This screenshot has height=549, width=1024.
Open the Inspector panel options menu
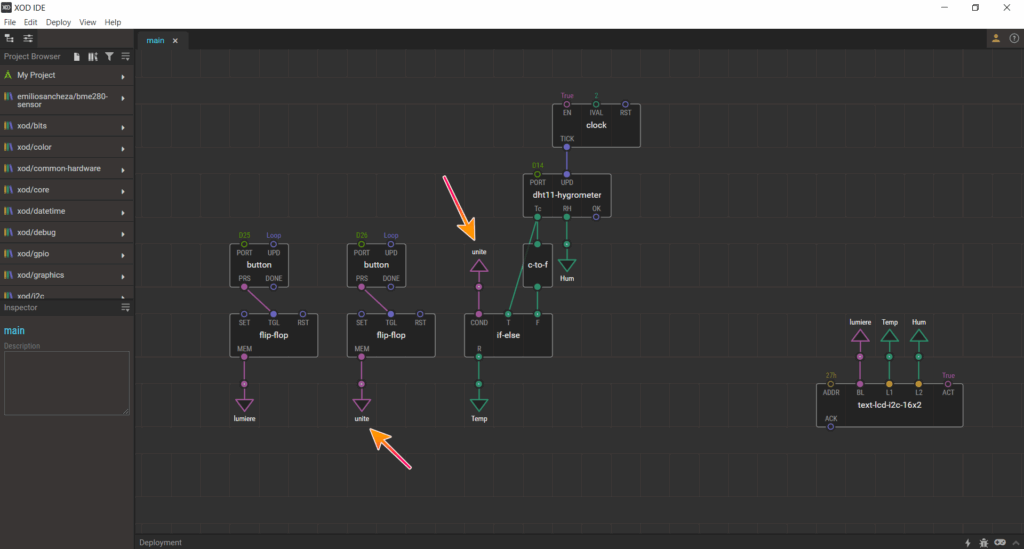(x=125, y=307)
